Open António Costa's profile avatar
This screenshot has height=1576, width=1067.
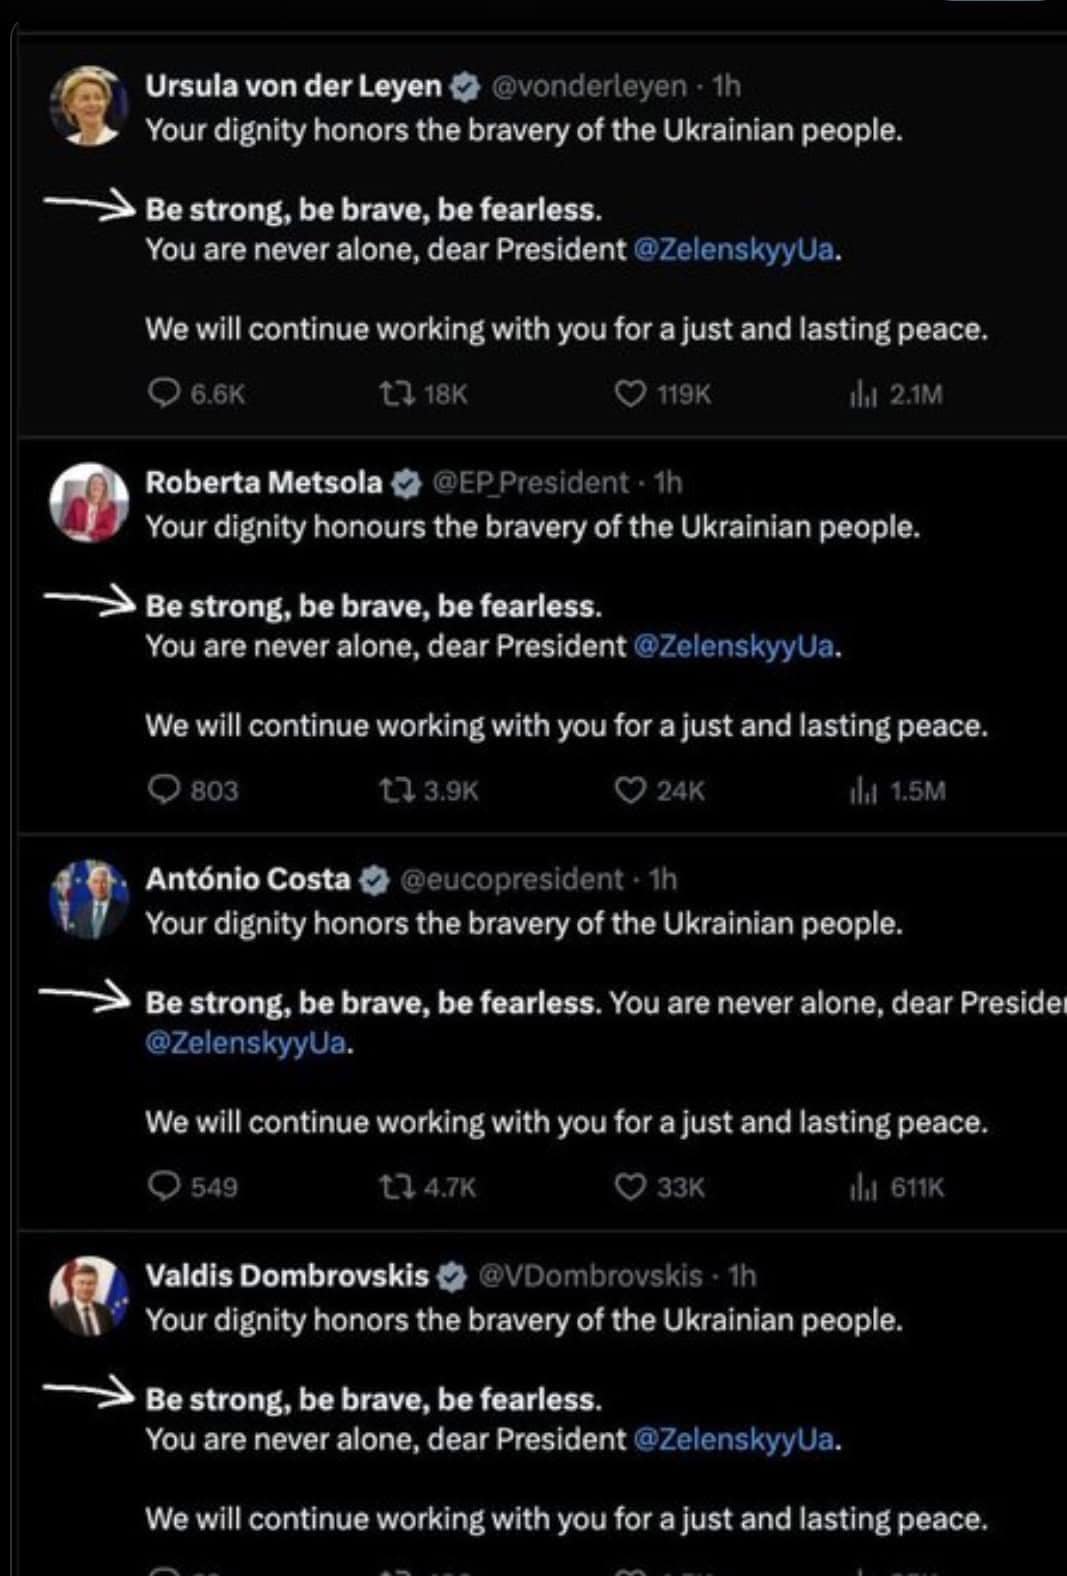(x=89, y=899)
